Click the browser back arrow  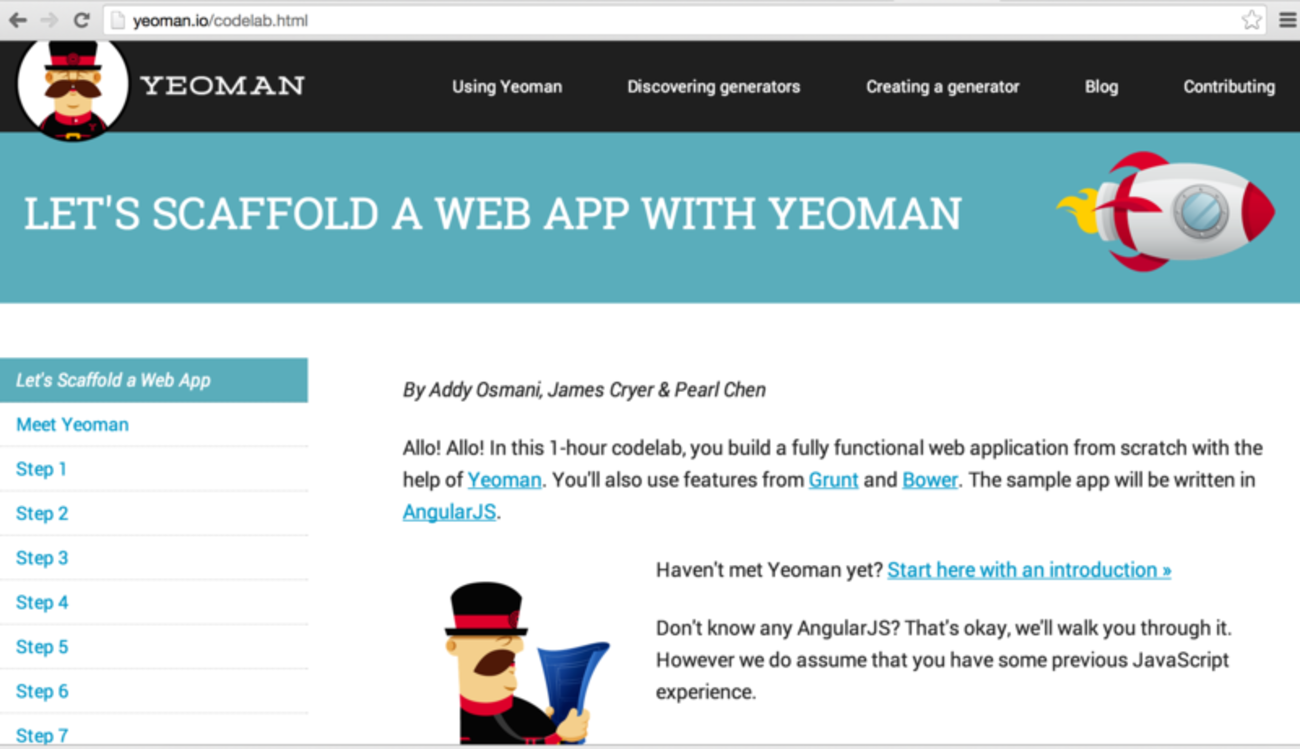point(18,20)
